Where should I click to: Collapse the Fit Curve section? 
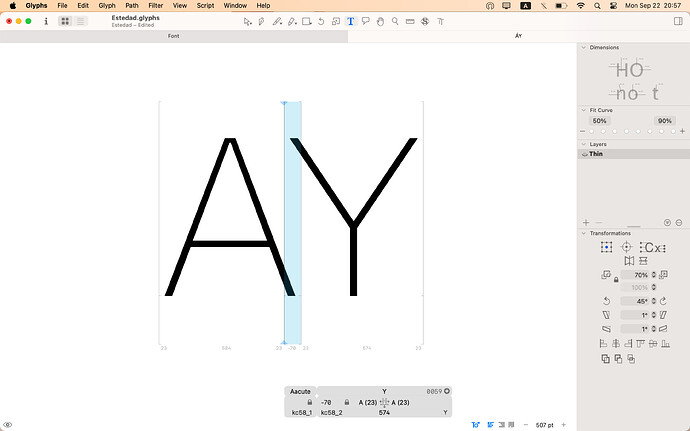[x=585, y=109]
